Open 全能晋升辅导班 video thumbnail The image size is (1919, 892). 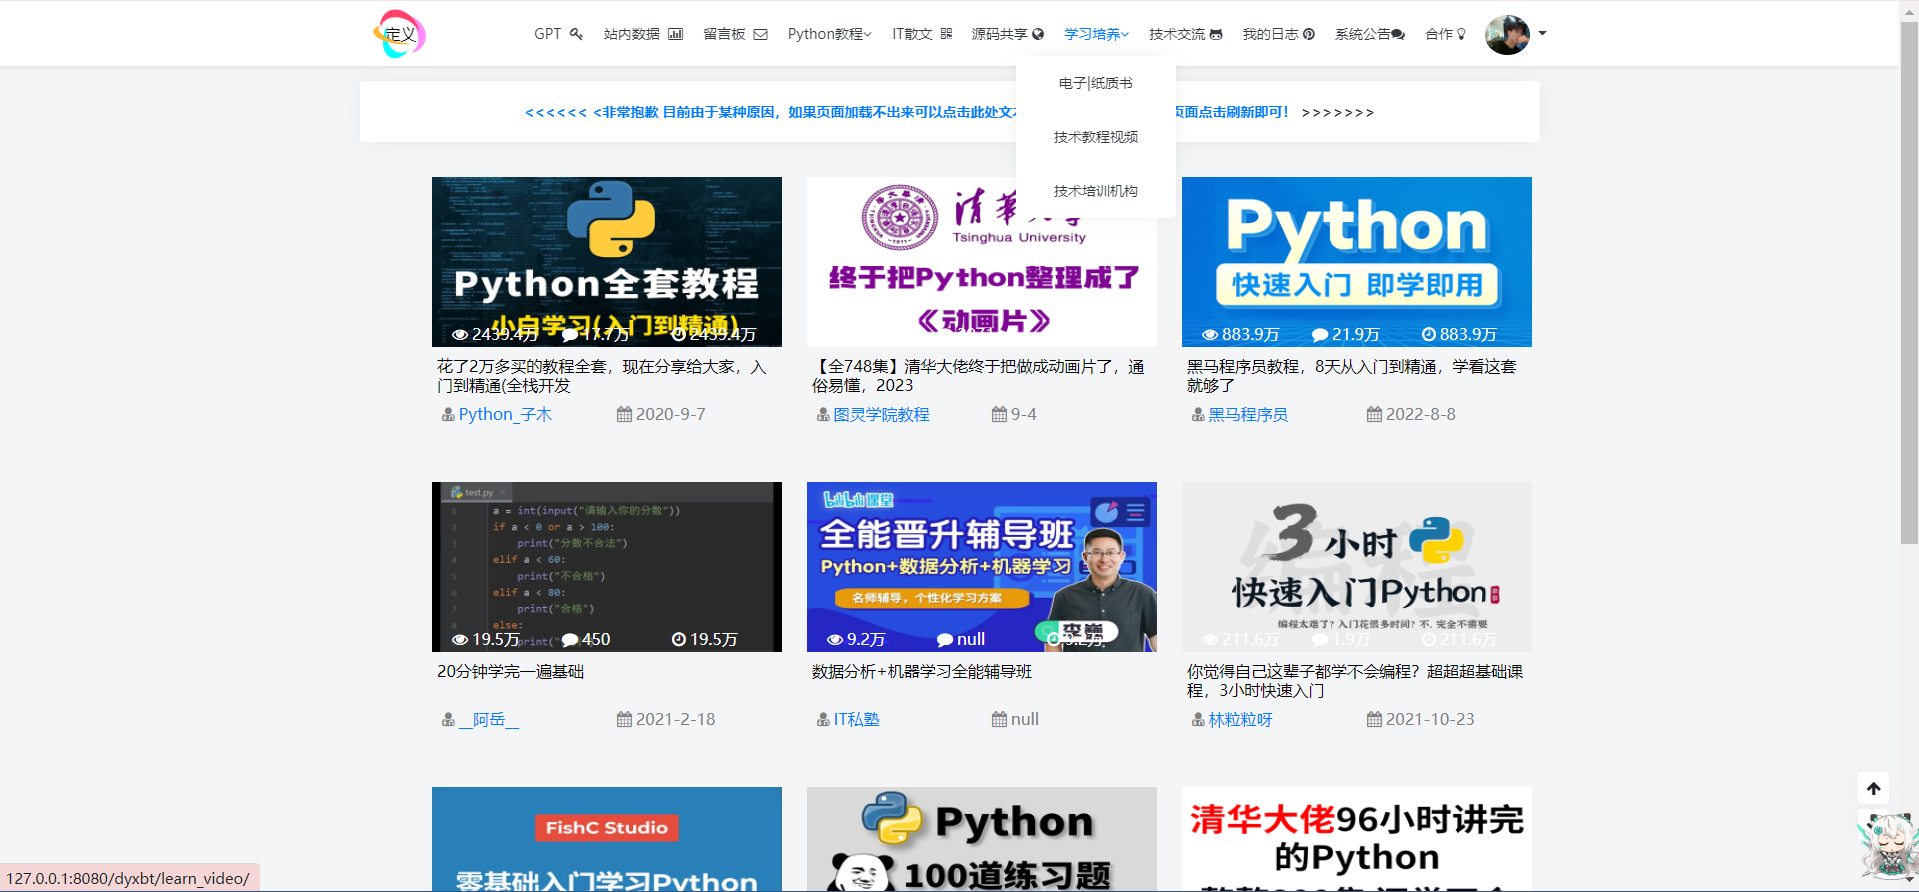[x=982, y=567]
